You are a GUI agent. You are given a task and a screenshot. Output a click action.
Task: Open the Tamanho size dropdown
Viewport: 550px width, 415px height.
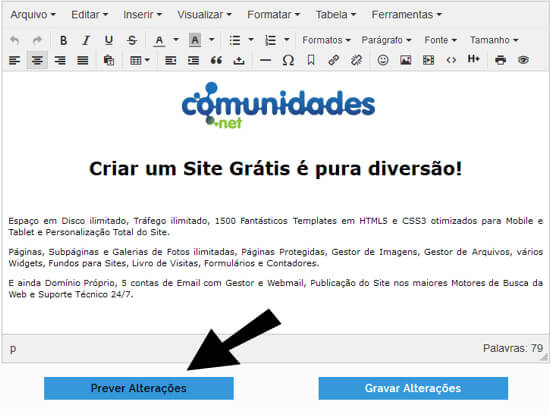(494, 40)
